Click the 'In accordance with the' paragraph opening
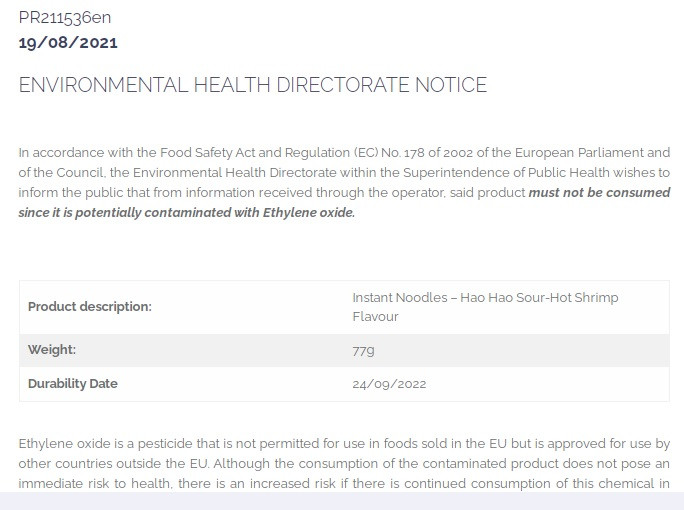Screen dimensions: 684x510 coord(75,153)
